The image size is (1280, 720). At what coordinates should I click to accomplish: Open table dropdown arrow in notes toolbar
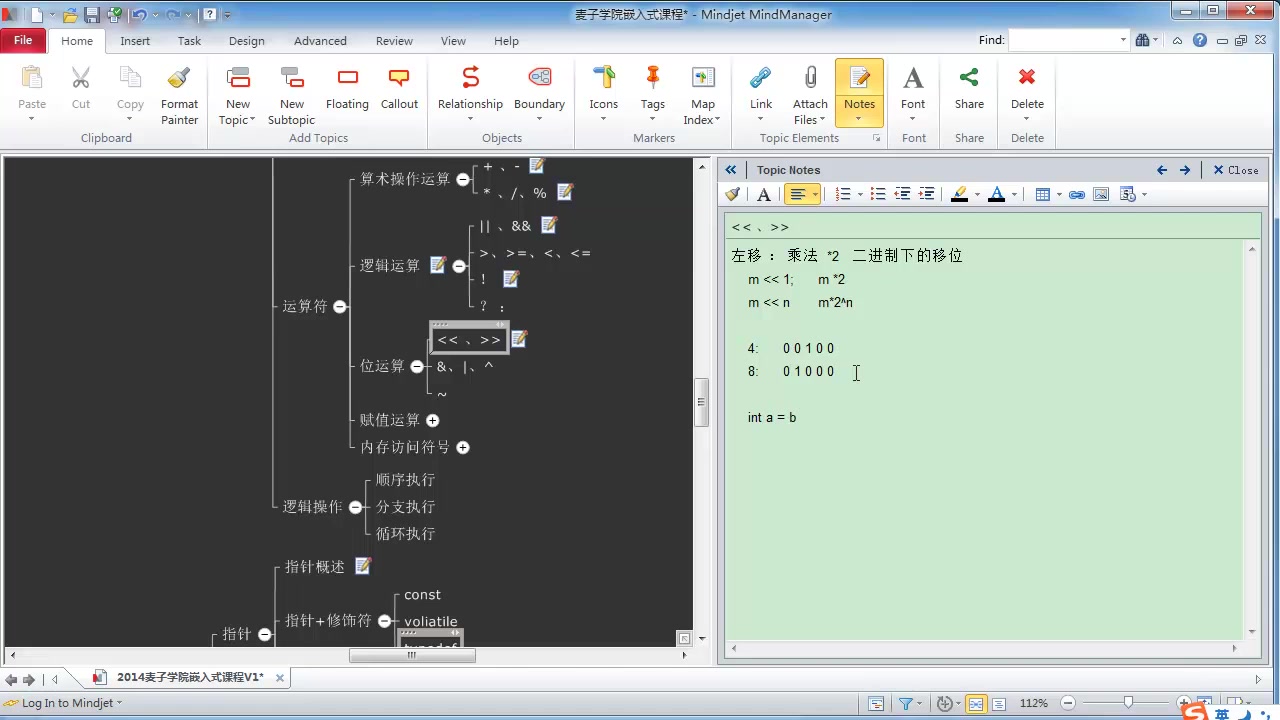pyautogui.click(x=1058, y=195)
